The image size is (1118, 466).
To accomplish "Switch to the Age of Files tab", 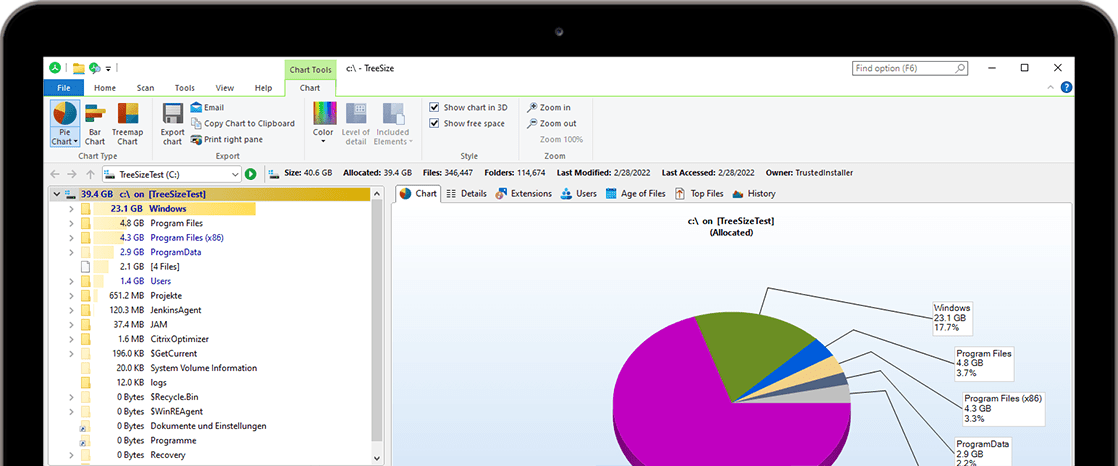I will pyautogui.click(x=635, y=193).
